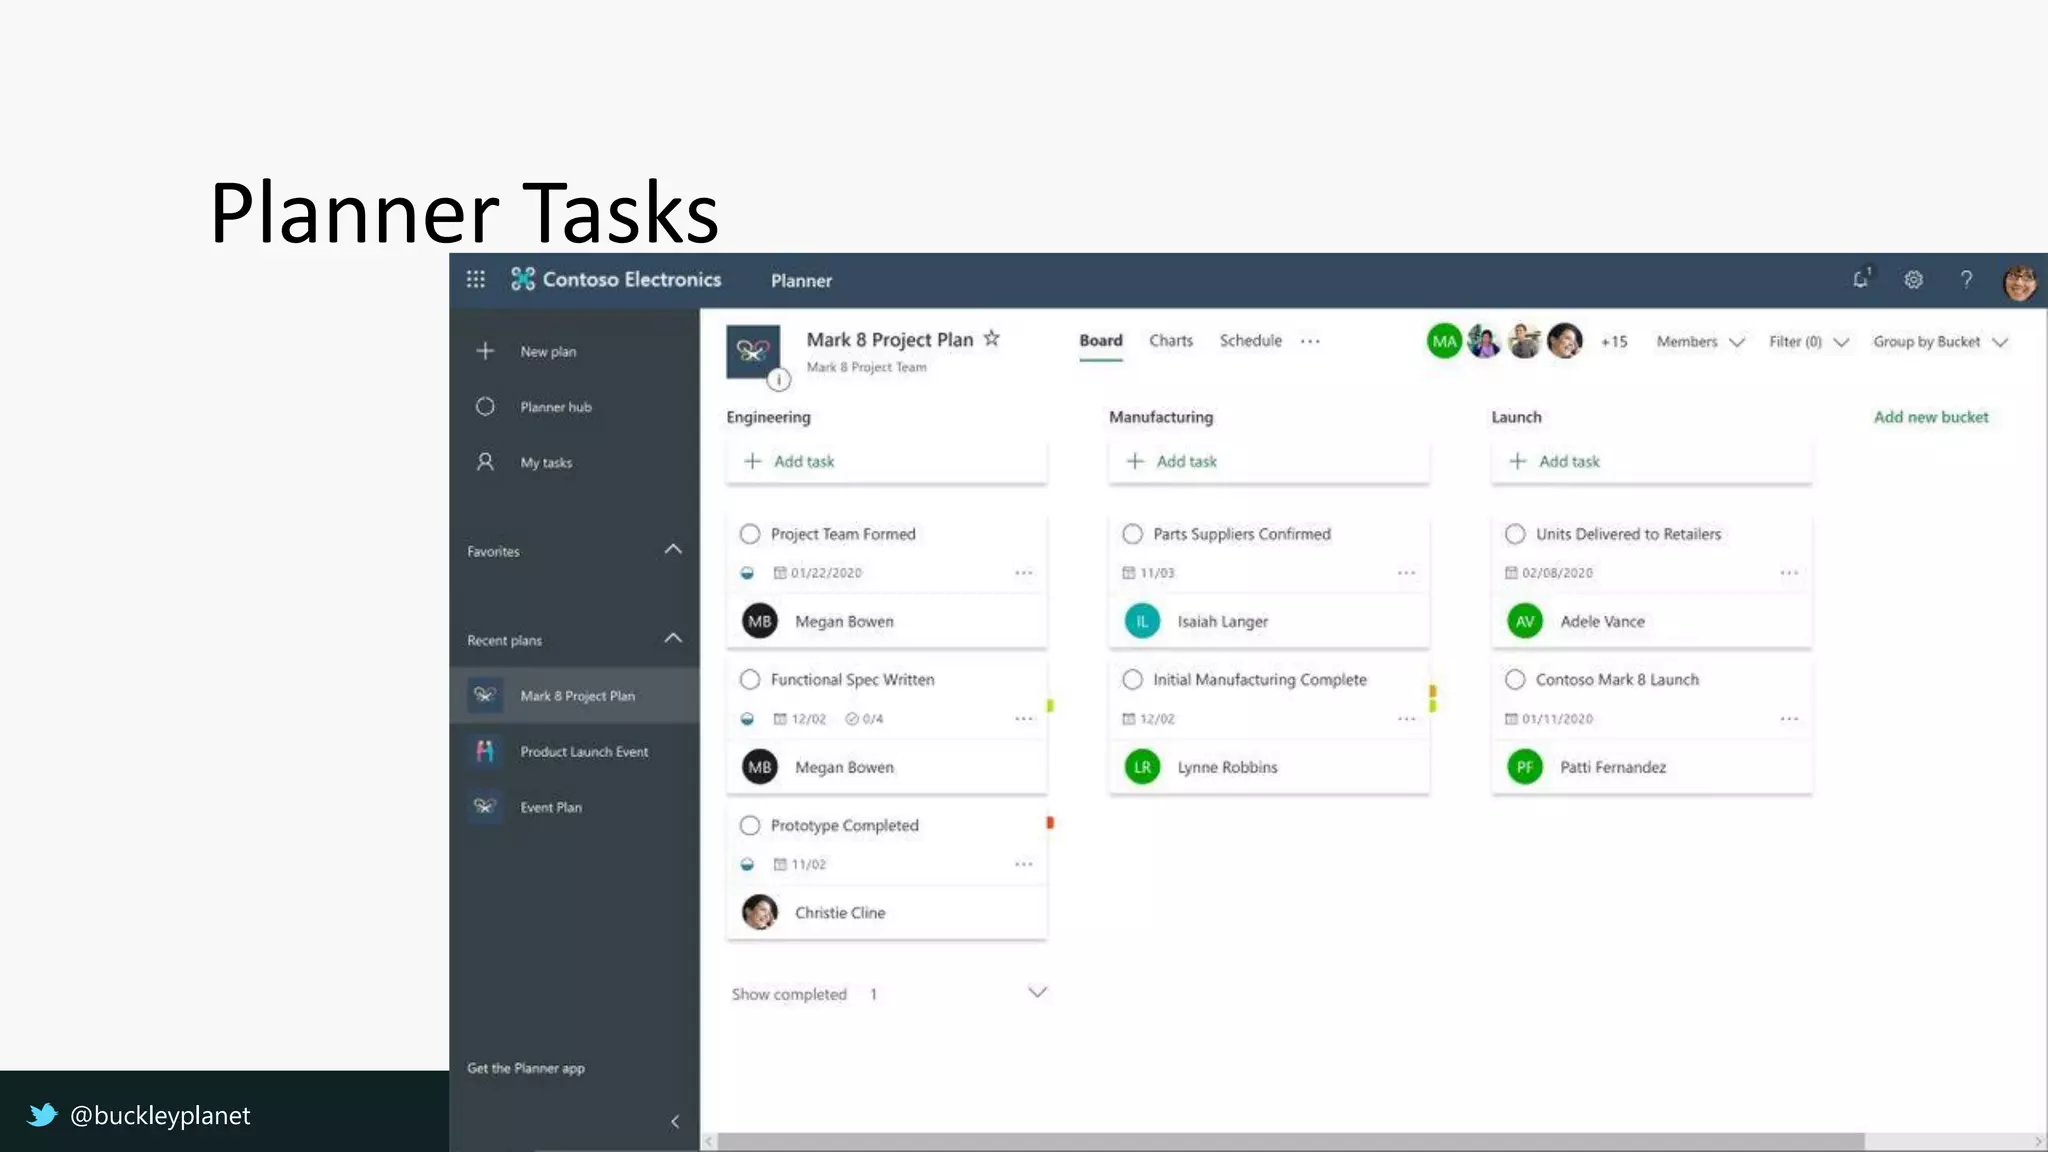The image size is (2048, 1152).
Task: Add a task to the Manufacturing bucket
Action: pyautogui.click(x=1268, y=461)
